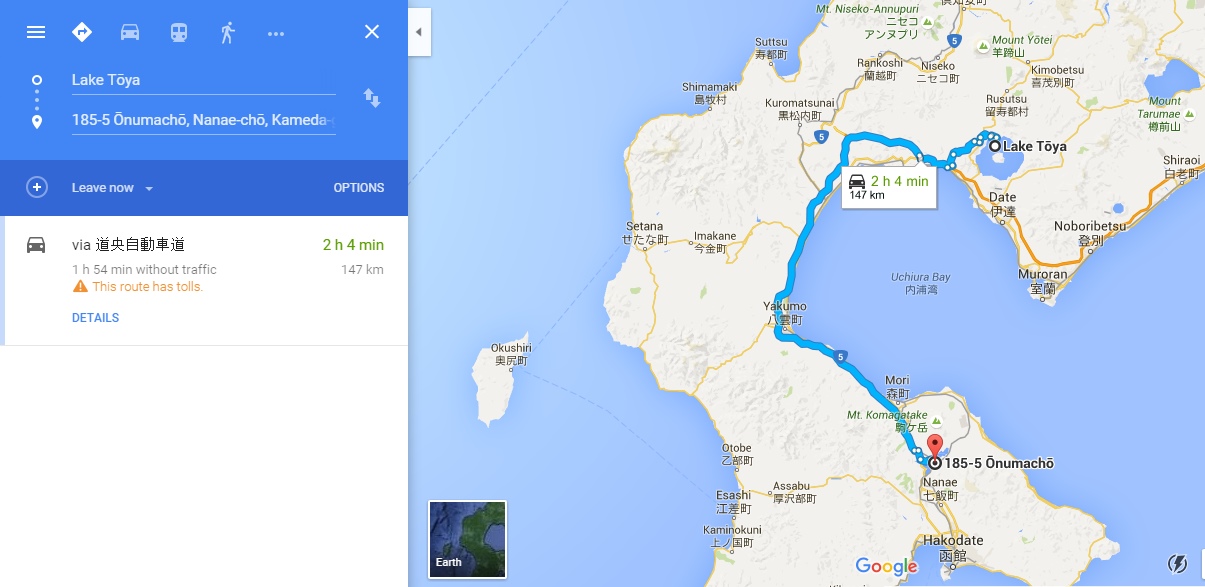Close the directions panel with the X
Viewport: 1205px width, 587px height.
(x=372, y=32)
